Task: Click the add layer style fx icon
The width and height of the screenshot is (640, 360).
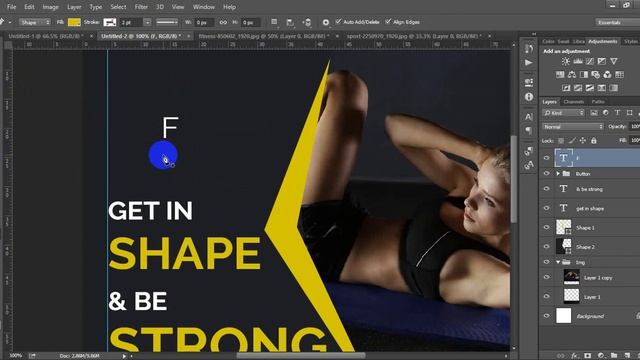Action: (575, 356)
